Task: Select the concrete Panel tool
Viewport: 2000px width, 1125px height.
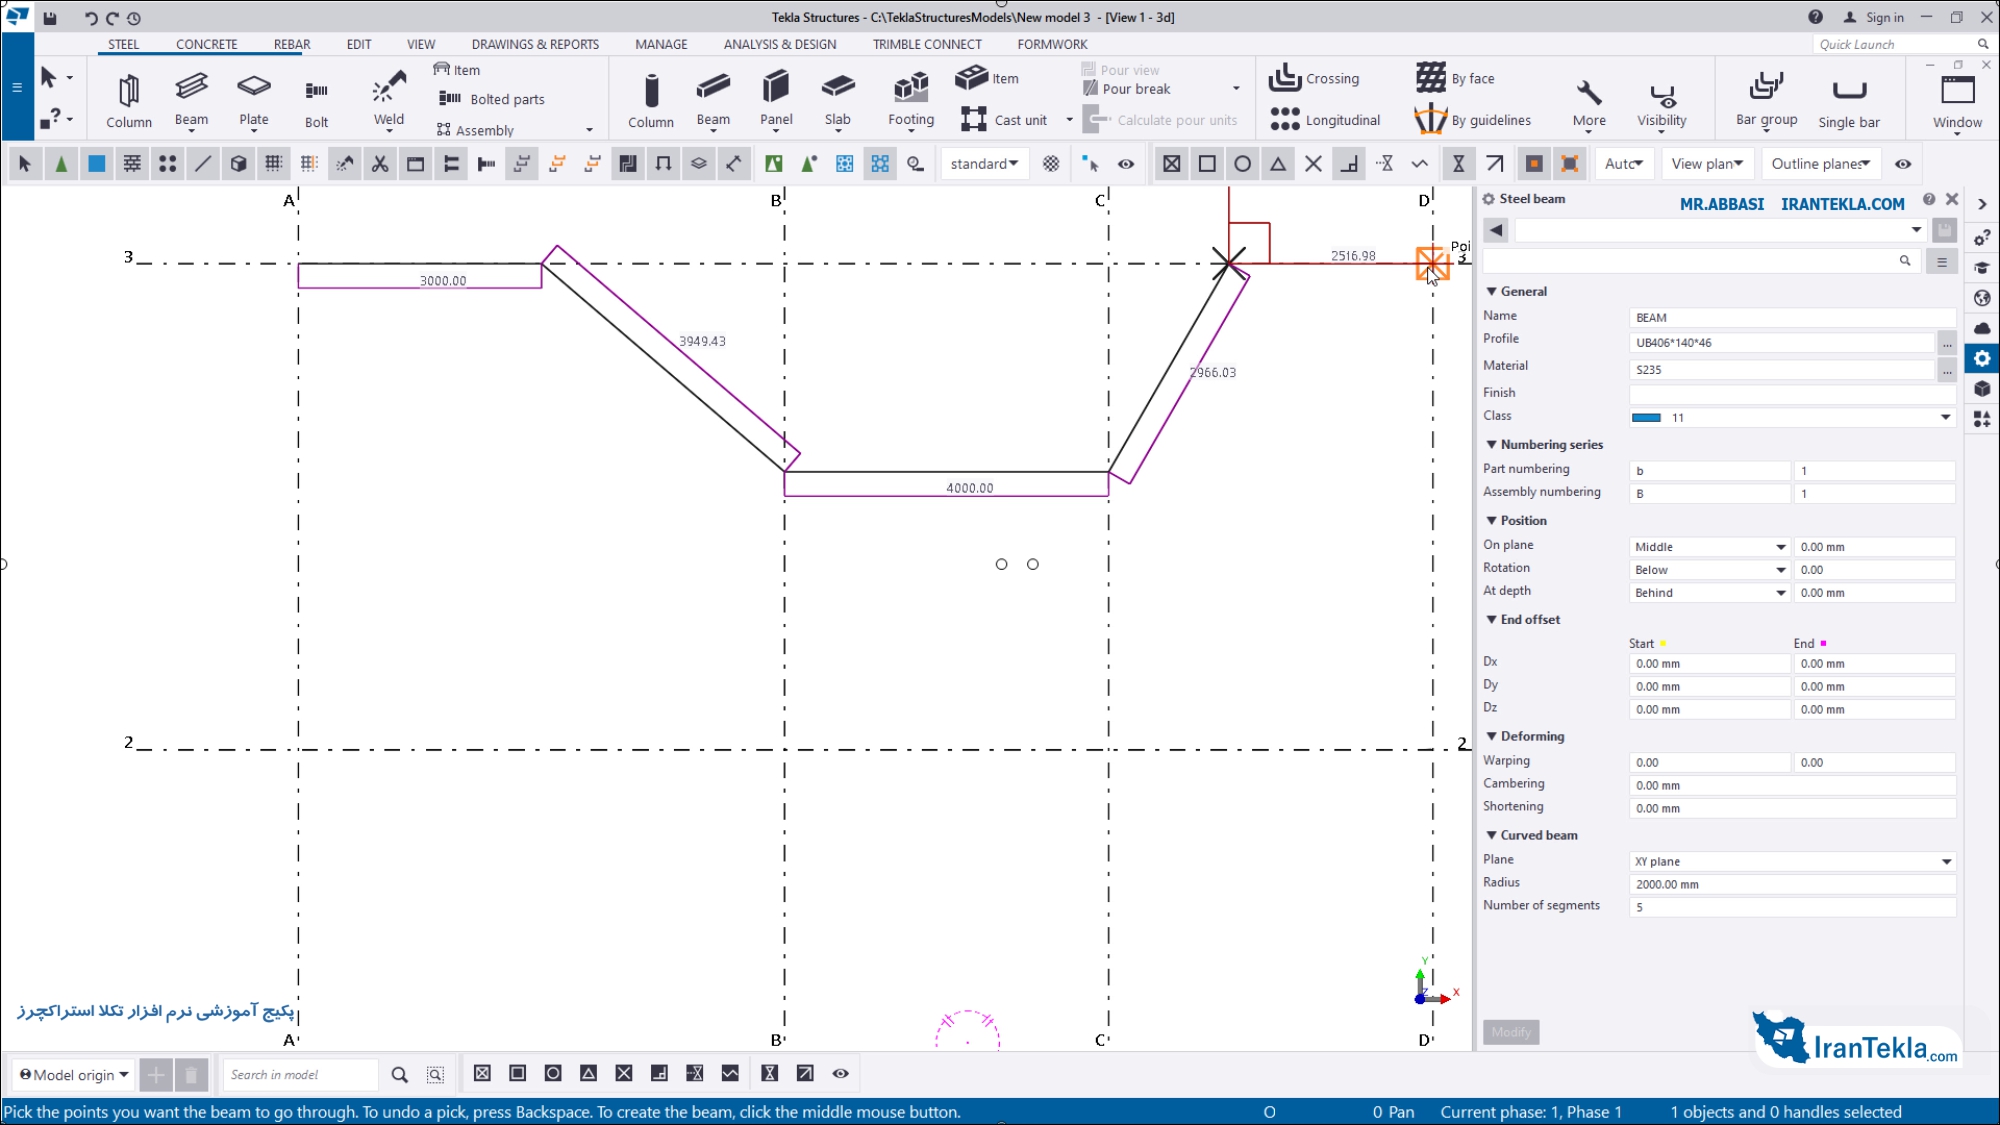Action: (776, 100)
